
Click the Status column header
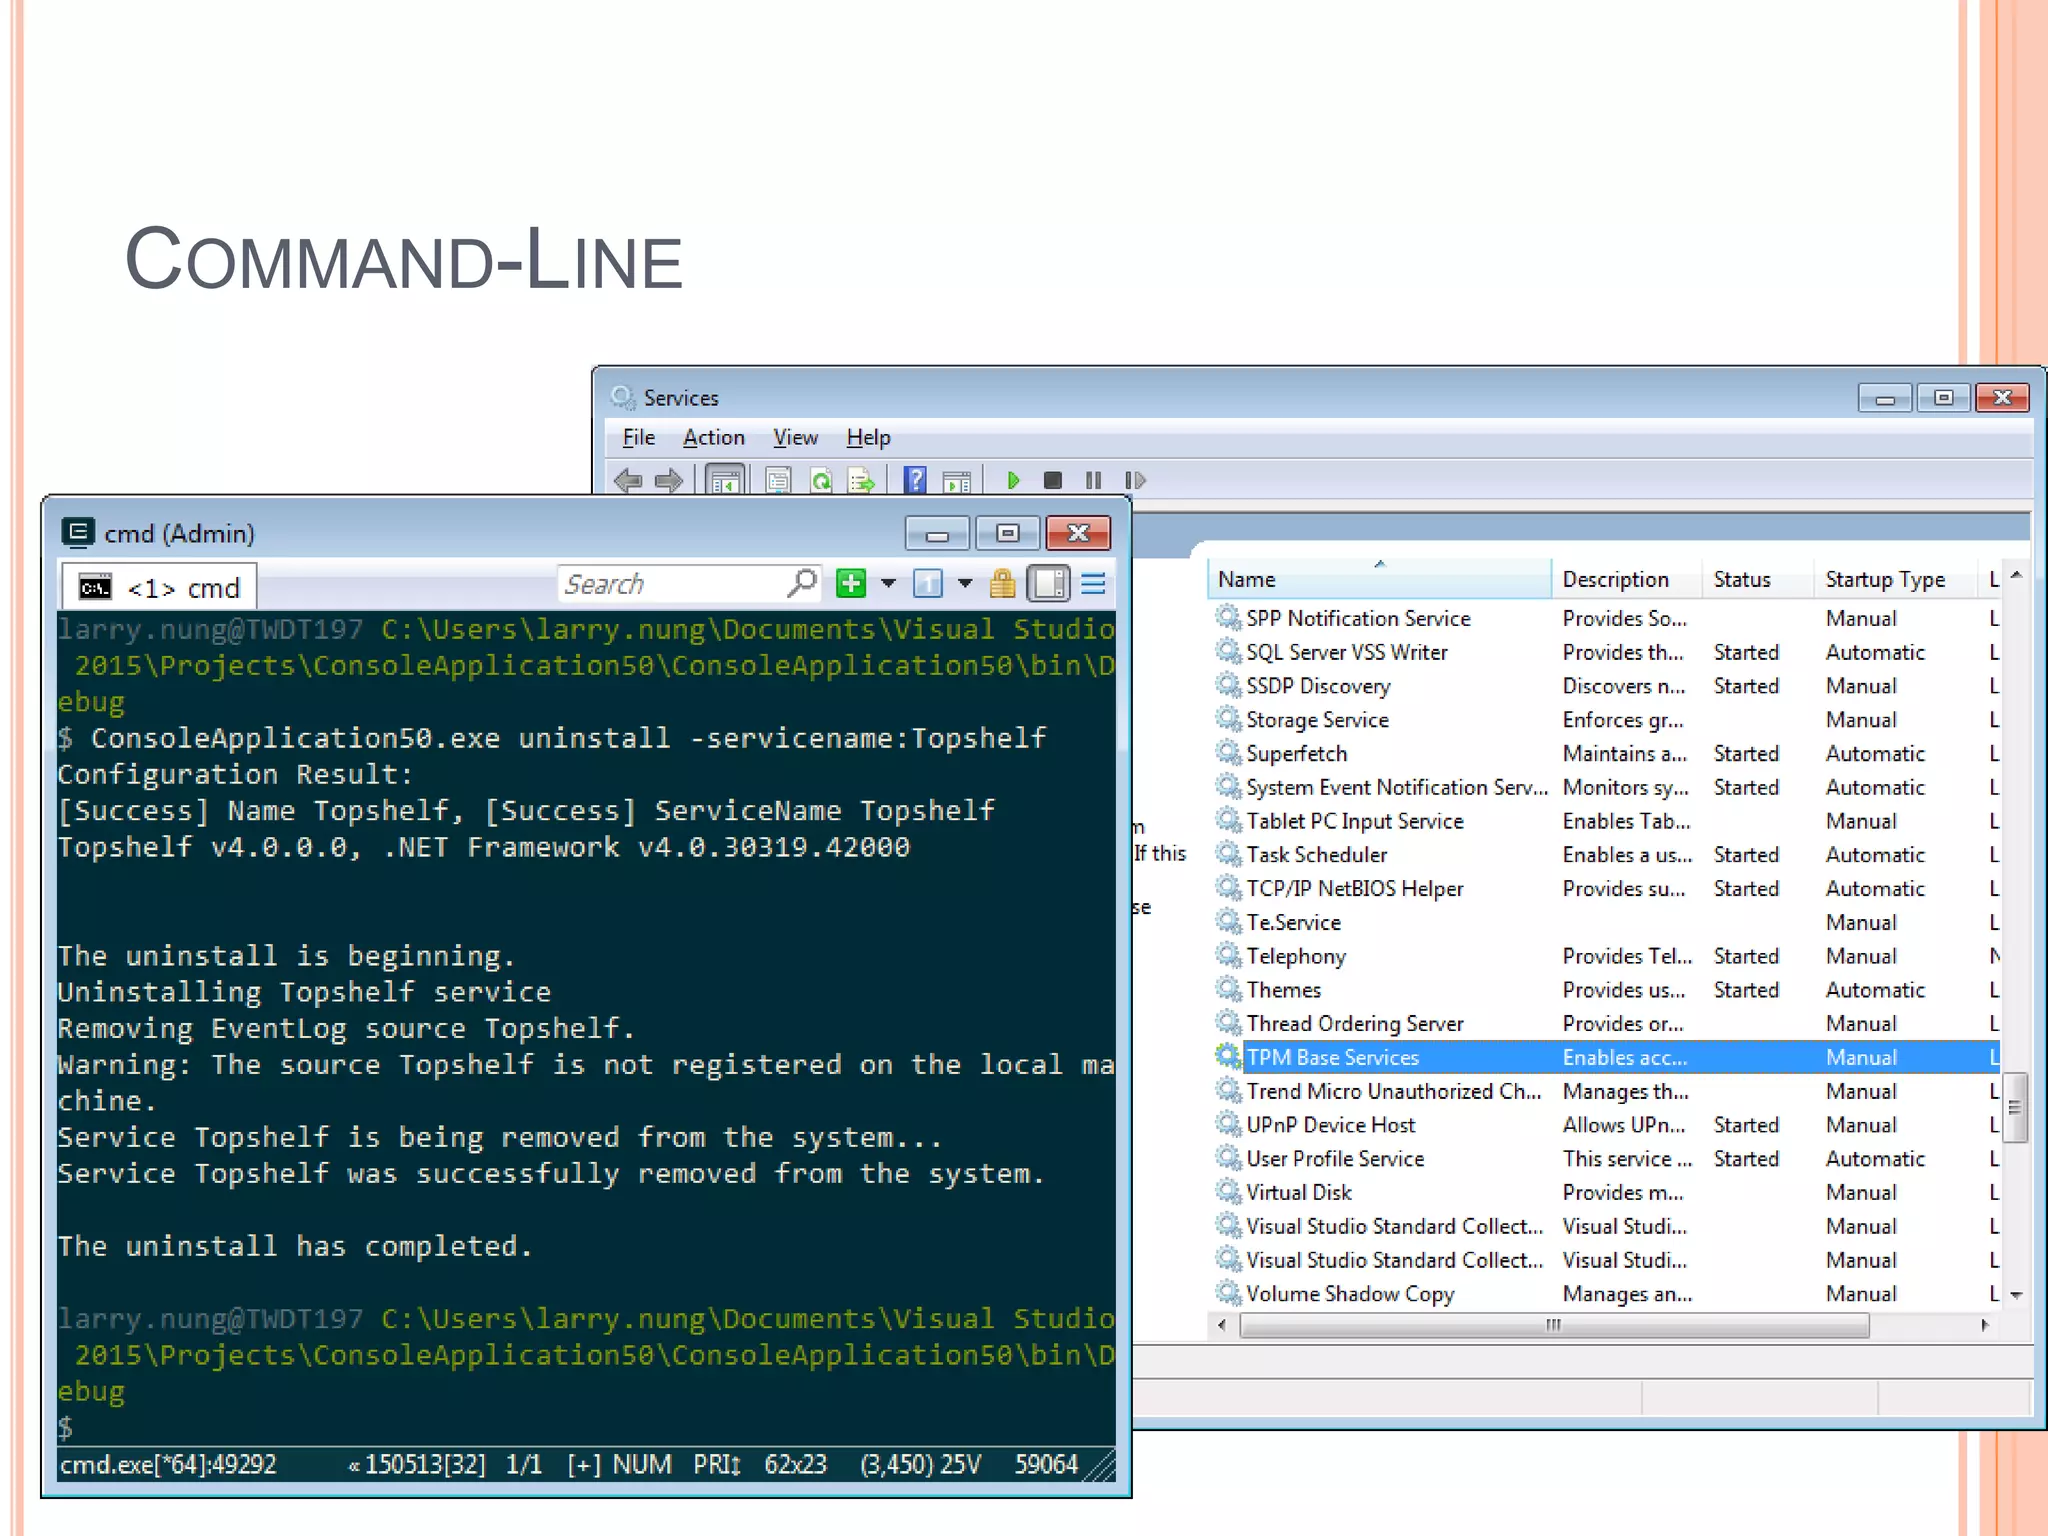click(x=1757, y=579)
